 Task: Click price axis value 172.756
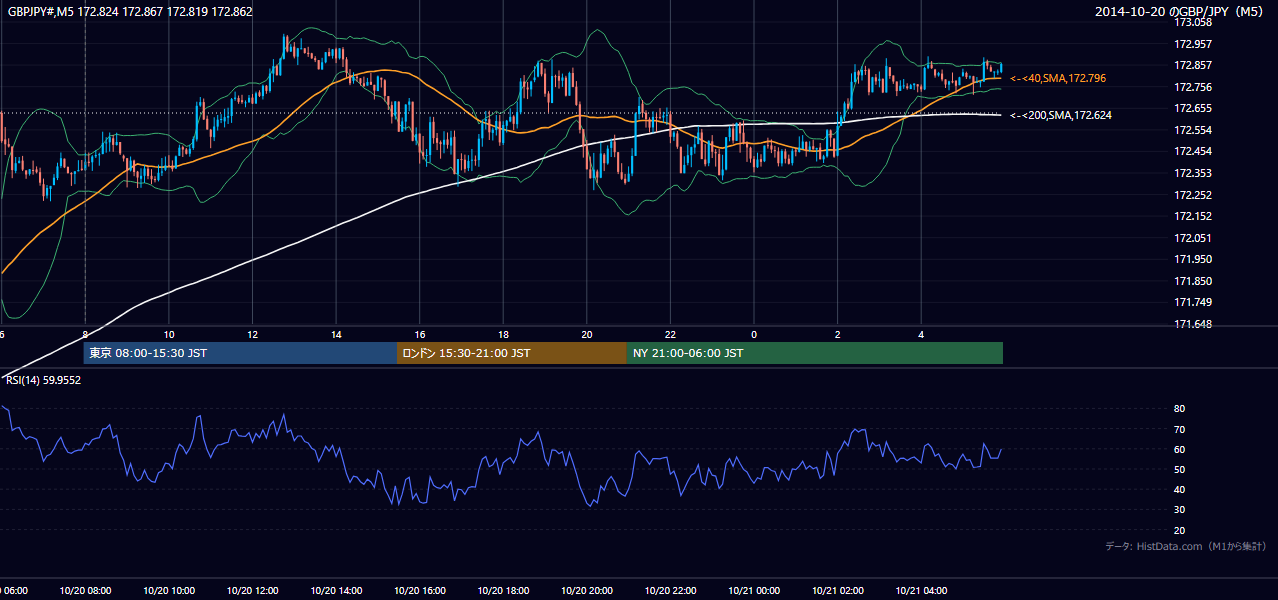tap(1193, 88)
